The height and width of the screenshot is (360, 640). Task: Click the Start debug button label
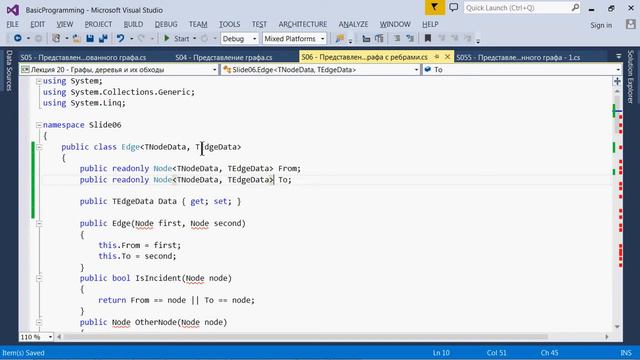(x=182, y=39)
